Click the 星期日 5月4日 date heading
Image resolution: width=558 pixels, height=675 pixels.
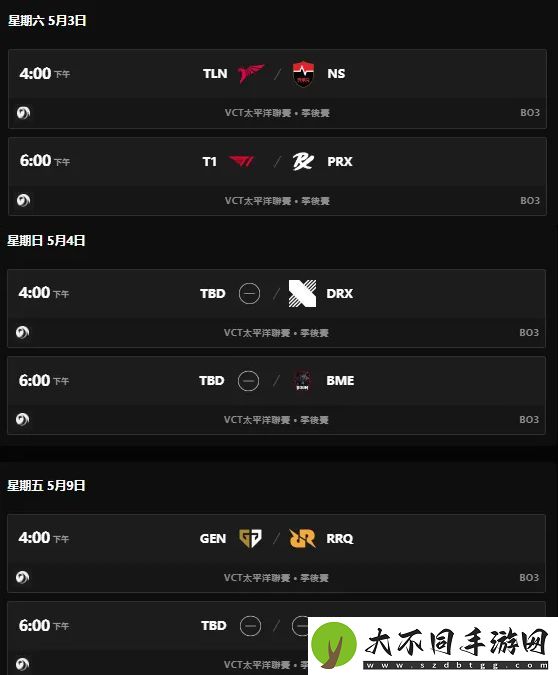pyautogui.click(x=46, y=240)
